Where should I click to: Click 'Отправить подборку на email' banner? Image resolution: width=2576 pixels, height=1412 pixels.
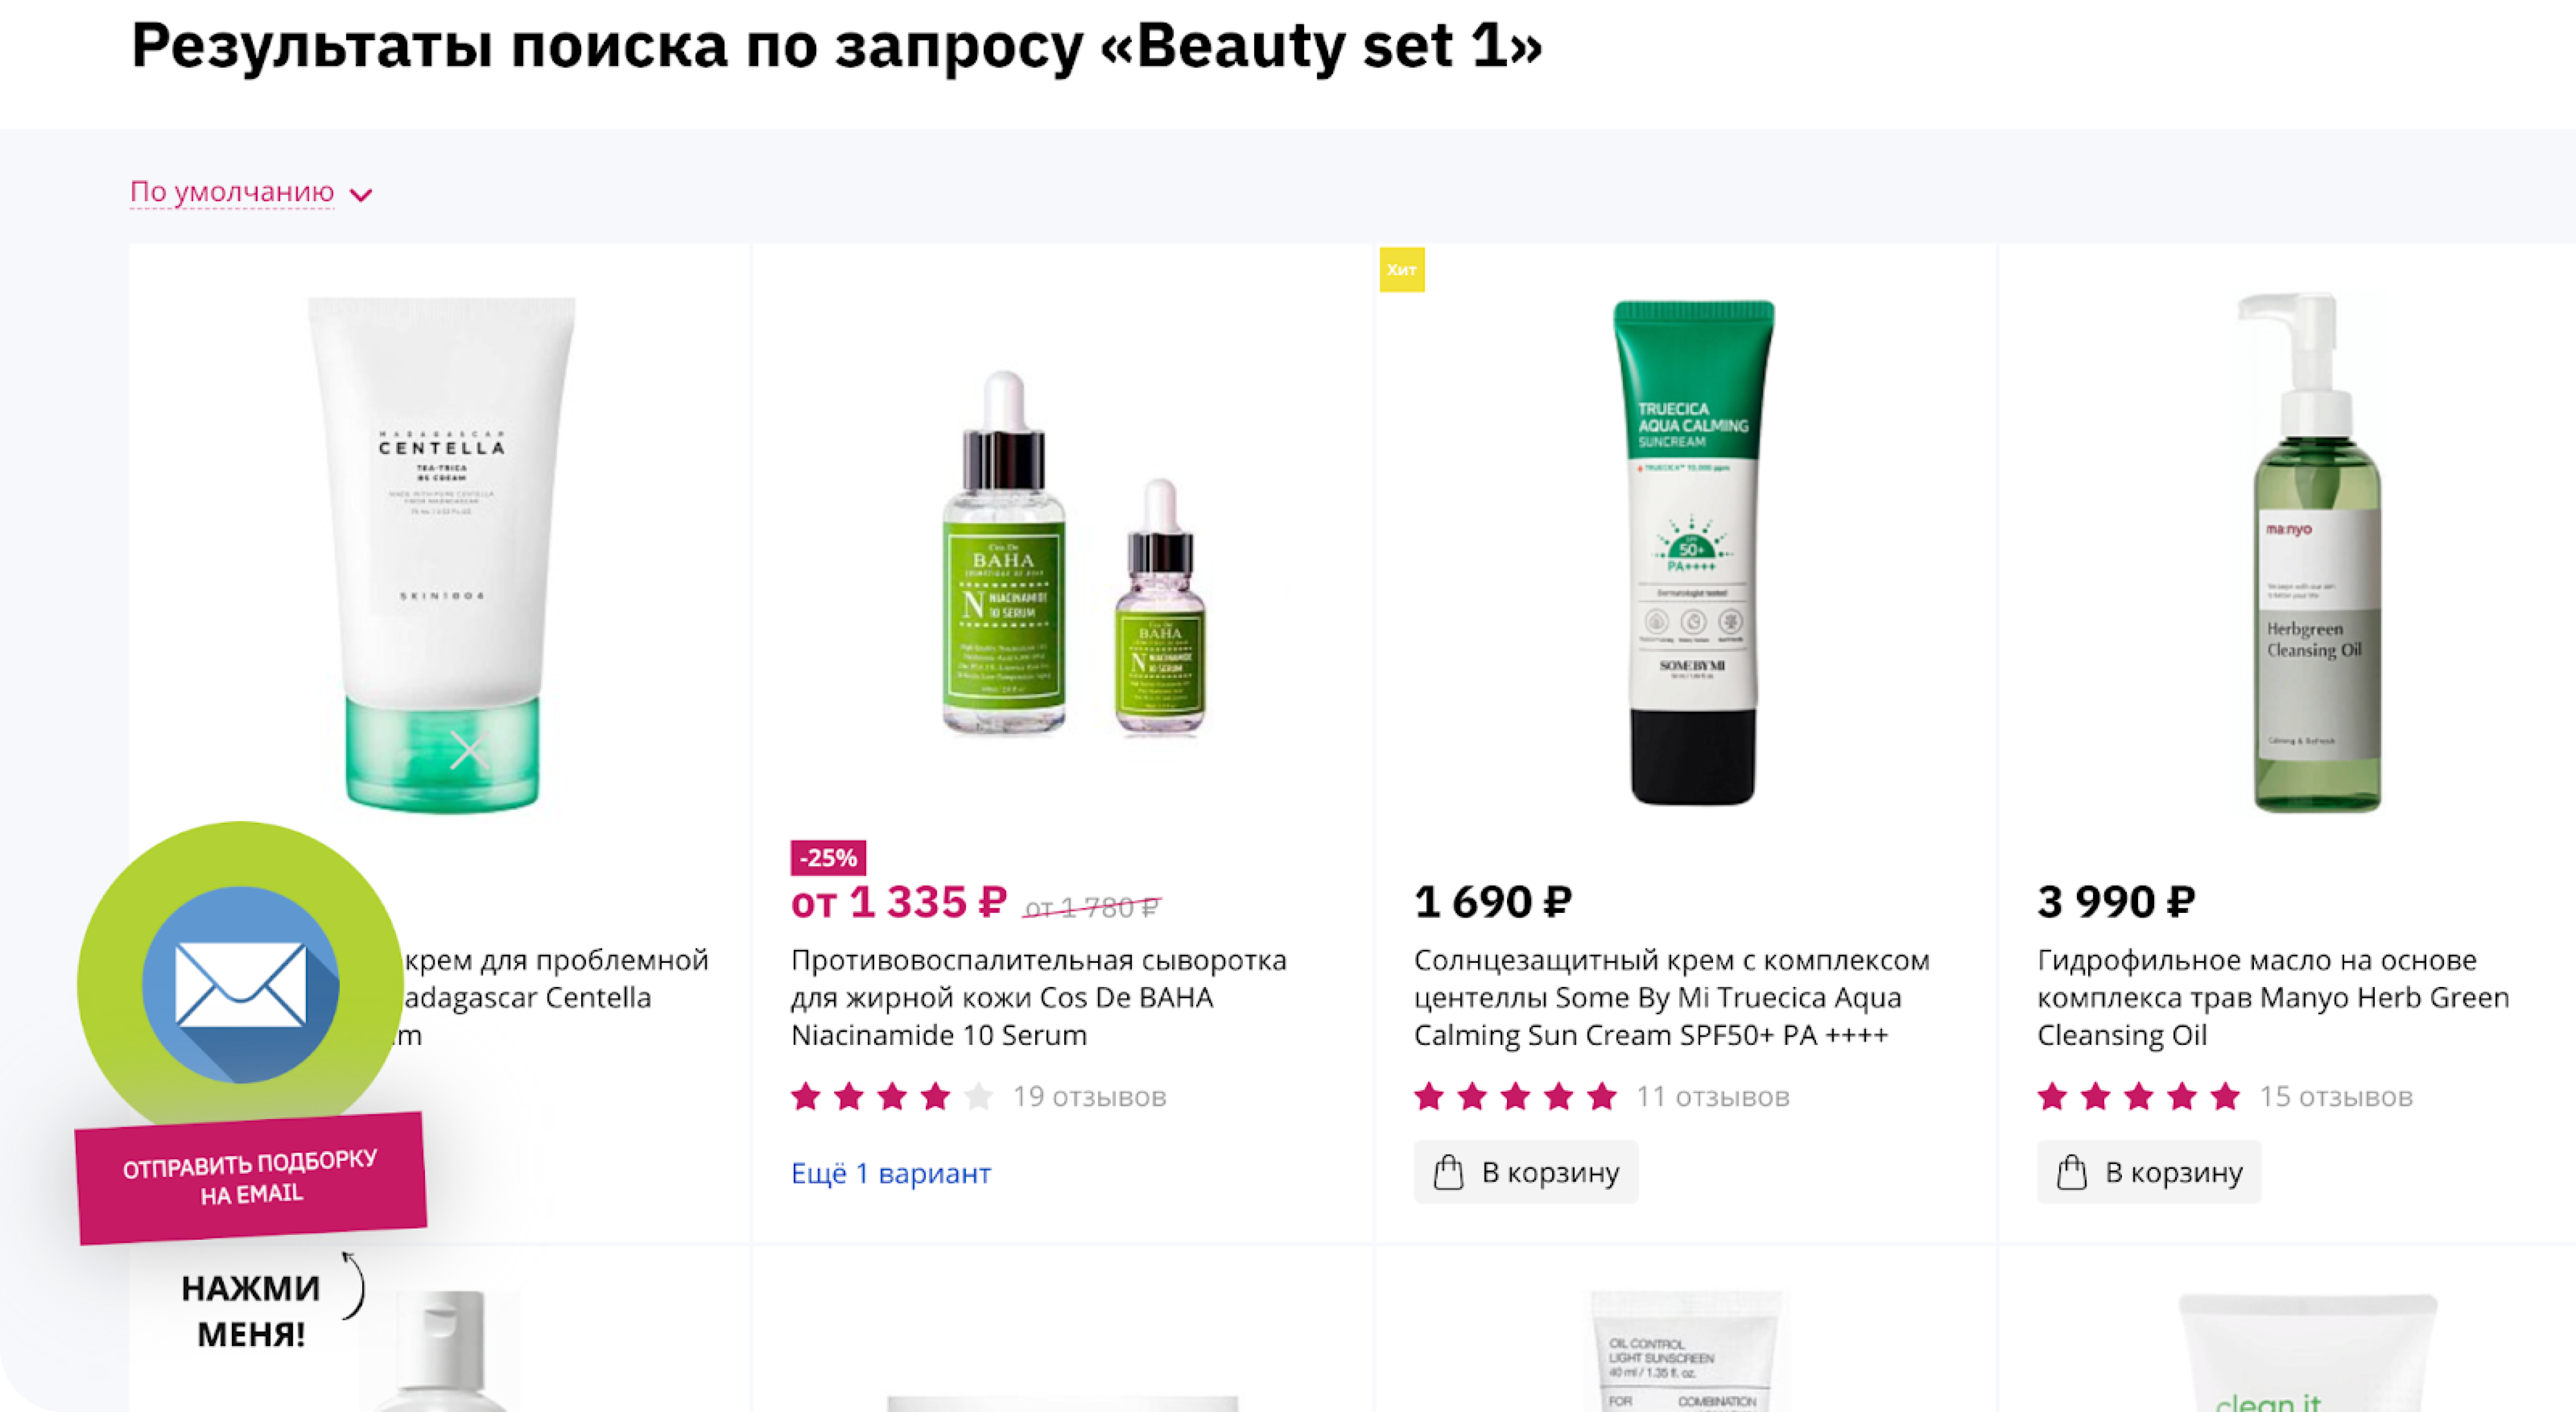point(251,1178)
